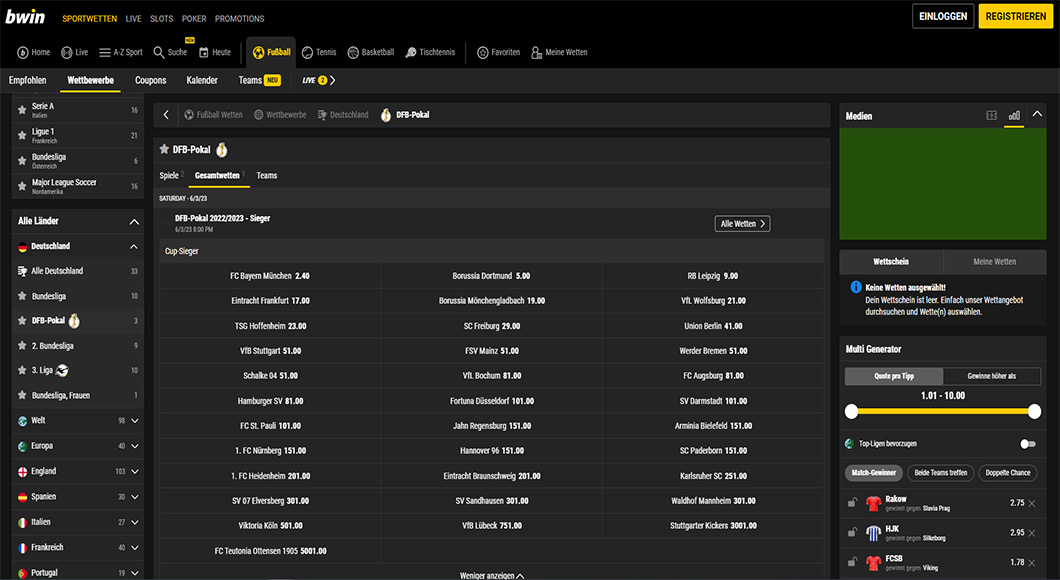Favorite Bundesliga, Frauen star in sidebar
The height and width of the screenshot is (580, 1060).
(22, 395)
